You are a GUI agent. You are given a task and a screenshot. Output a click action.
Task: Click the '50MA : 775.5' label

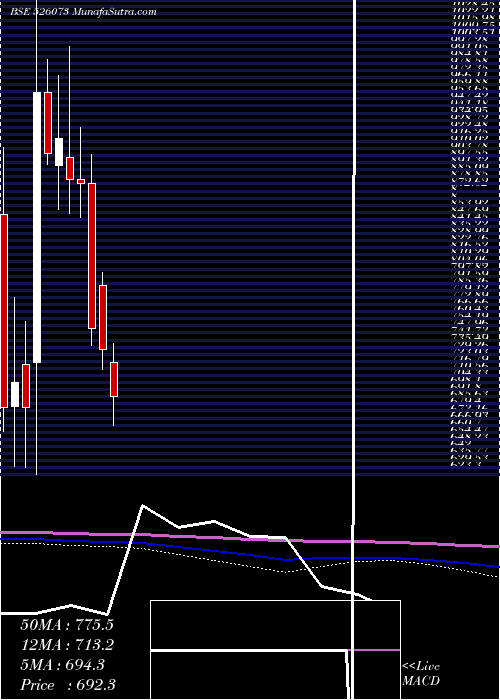coord(67,625)
